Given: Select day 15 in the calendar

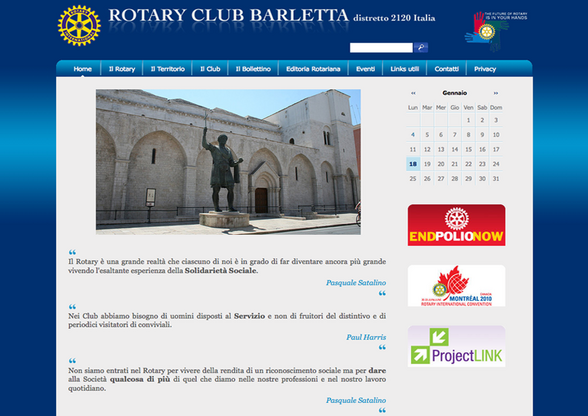Looking at the screenshot, I should [468, 149].
